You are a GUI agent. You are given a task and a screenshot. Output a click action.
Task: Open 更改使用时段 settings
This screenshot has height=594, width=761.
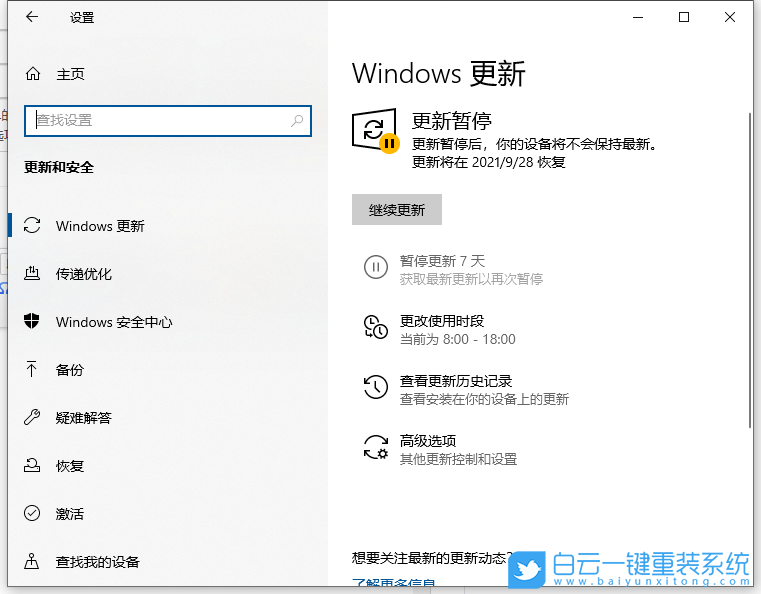point(439,330)
